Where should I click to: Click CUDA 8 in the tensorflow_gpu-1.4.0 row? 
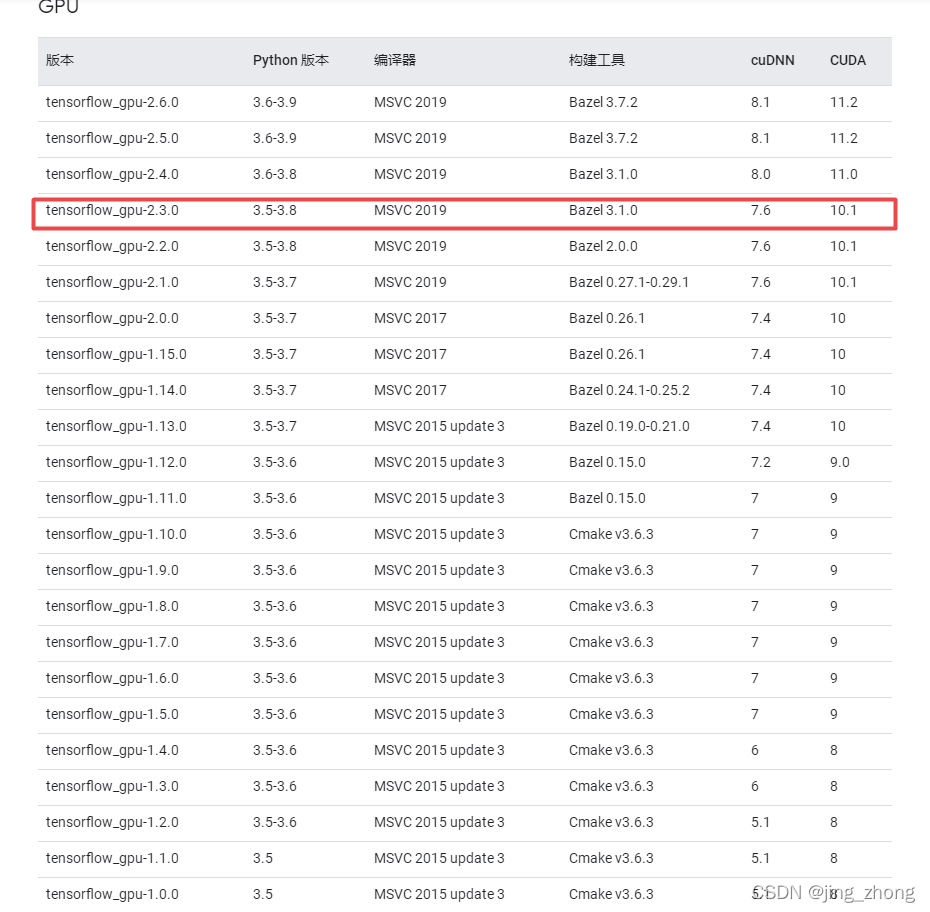point(833,750)
